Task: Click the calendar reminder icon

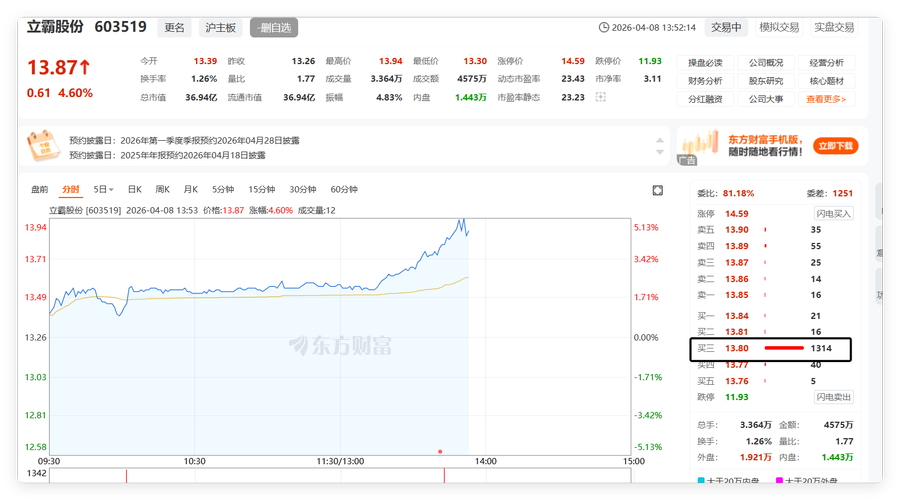Action: point(44,146)
